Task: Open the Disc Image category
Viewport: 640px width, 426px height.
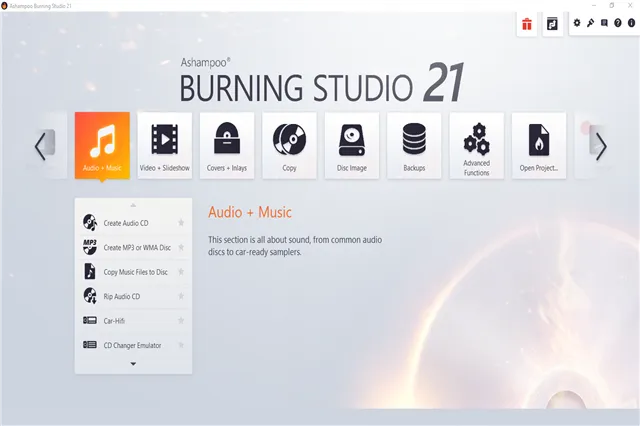Action: [352, 146]
